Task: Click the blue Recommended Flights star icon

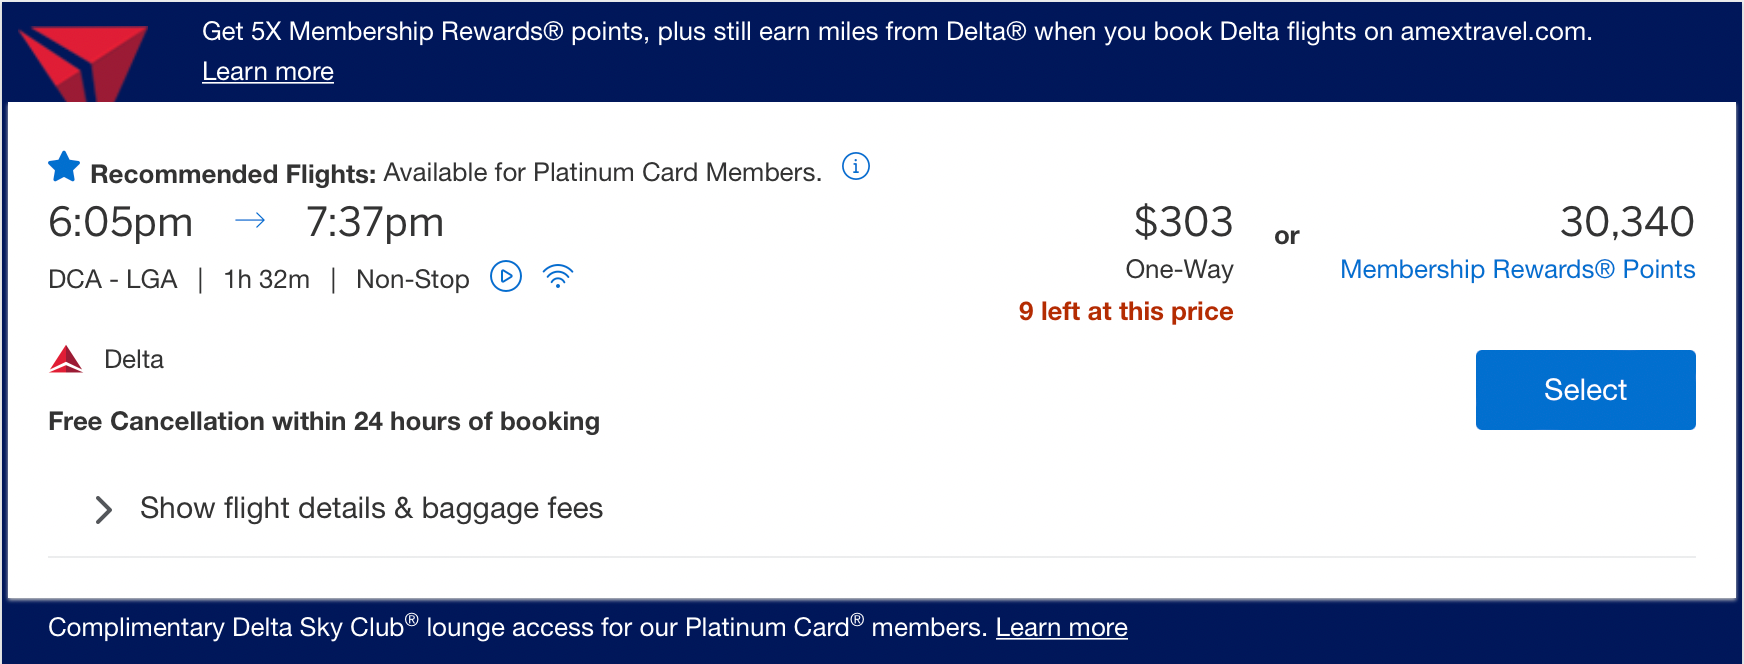Action: point(64,167)
